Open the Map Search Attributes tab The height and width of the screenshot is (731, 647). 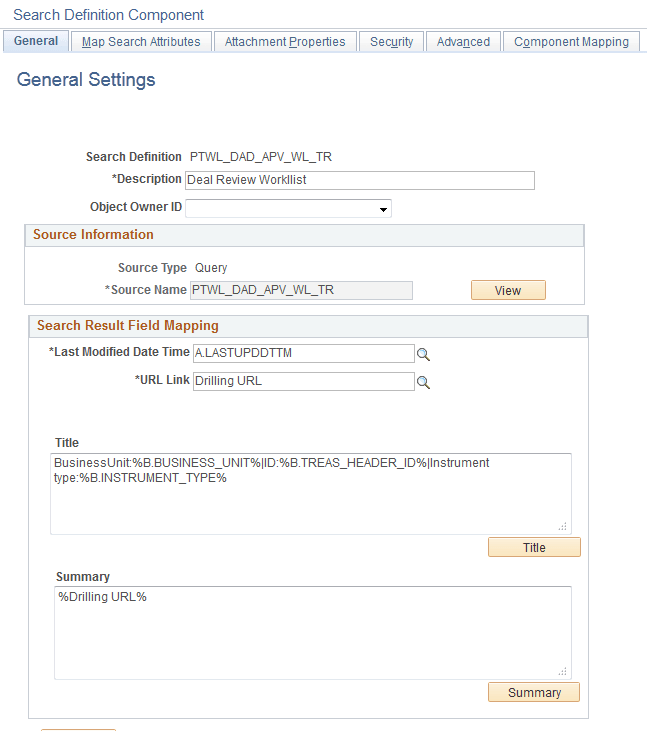click(x=141, y=41)
